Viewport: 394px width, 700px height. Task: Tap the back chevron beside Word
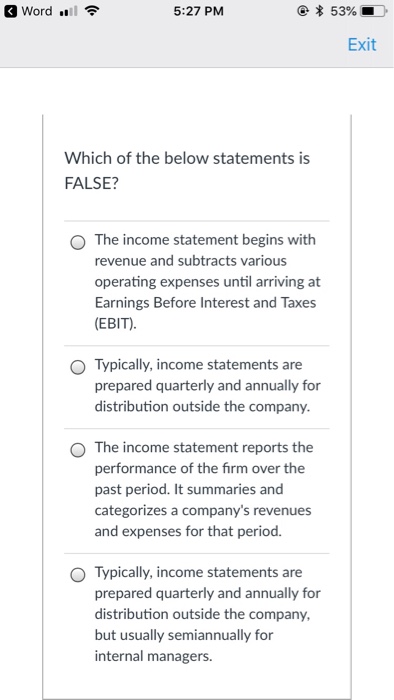click(11, 11)
